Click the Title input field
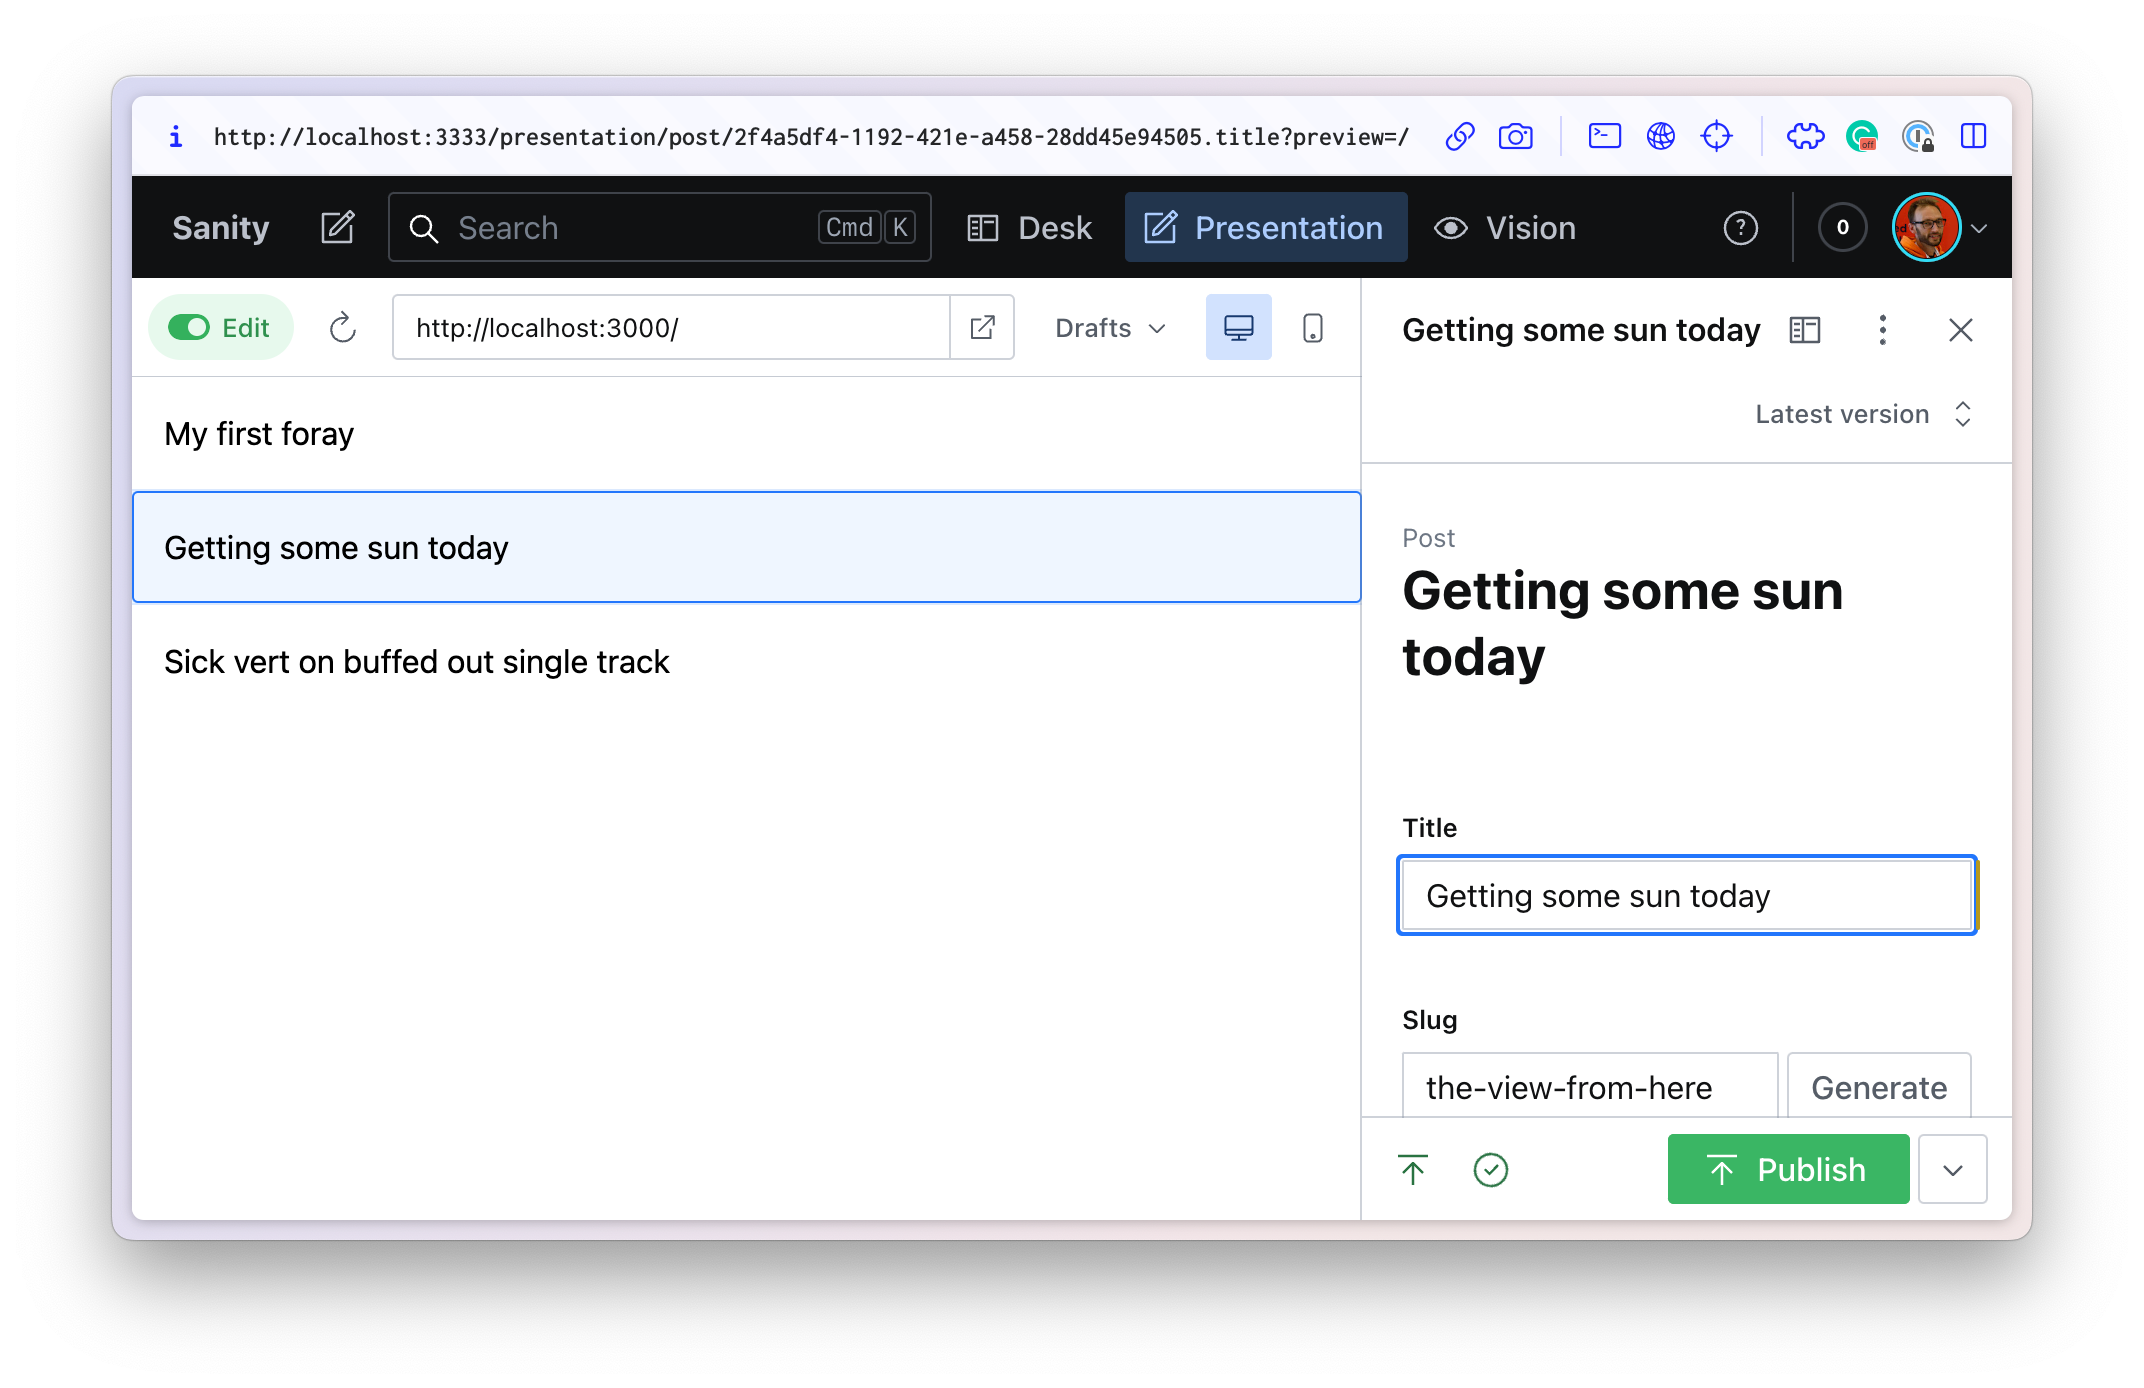The image size is (2144, 1388). coord(1687,895)
